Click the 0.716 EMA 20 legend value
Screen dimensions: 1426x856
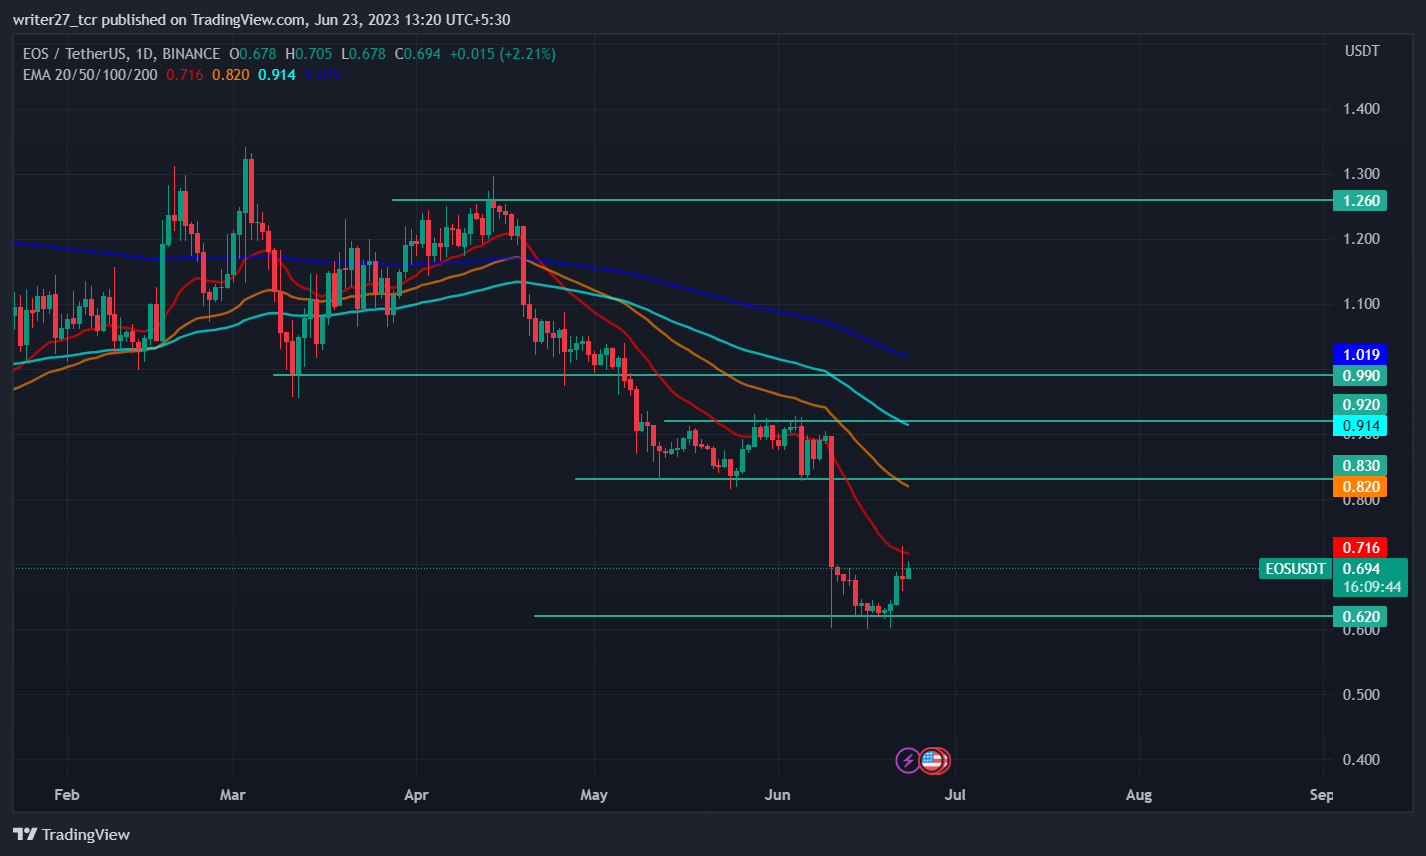coord(185,74)
